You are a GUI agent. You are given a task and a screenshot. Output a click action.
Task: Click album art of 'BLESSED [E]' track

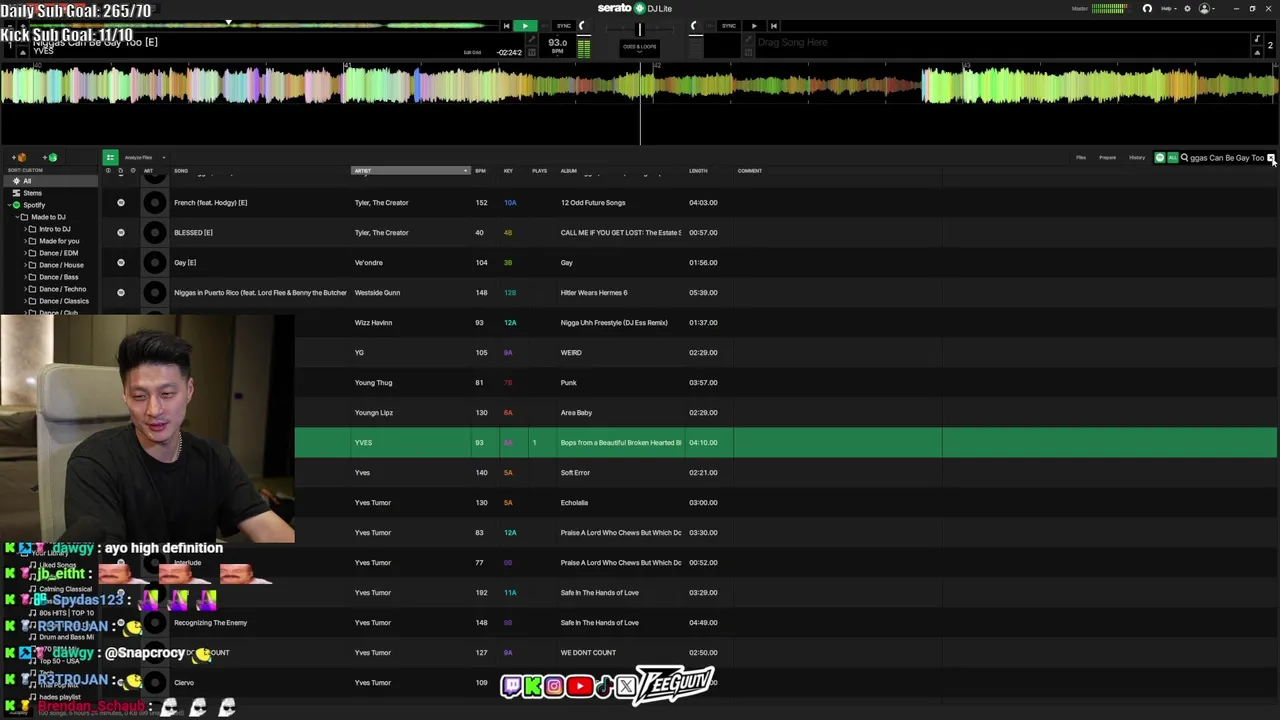(x=154, y=233)
